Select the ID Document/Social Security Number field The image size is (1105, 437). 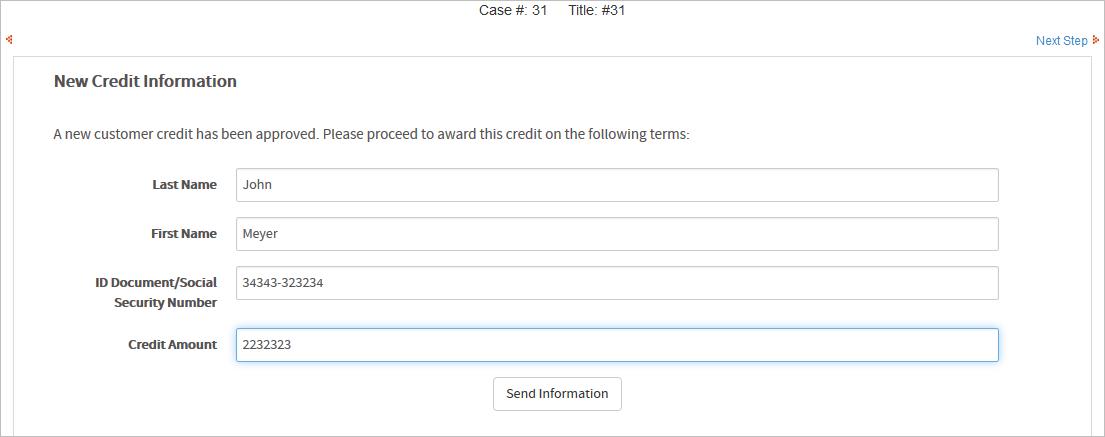tap(617, 283)
